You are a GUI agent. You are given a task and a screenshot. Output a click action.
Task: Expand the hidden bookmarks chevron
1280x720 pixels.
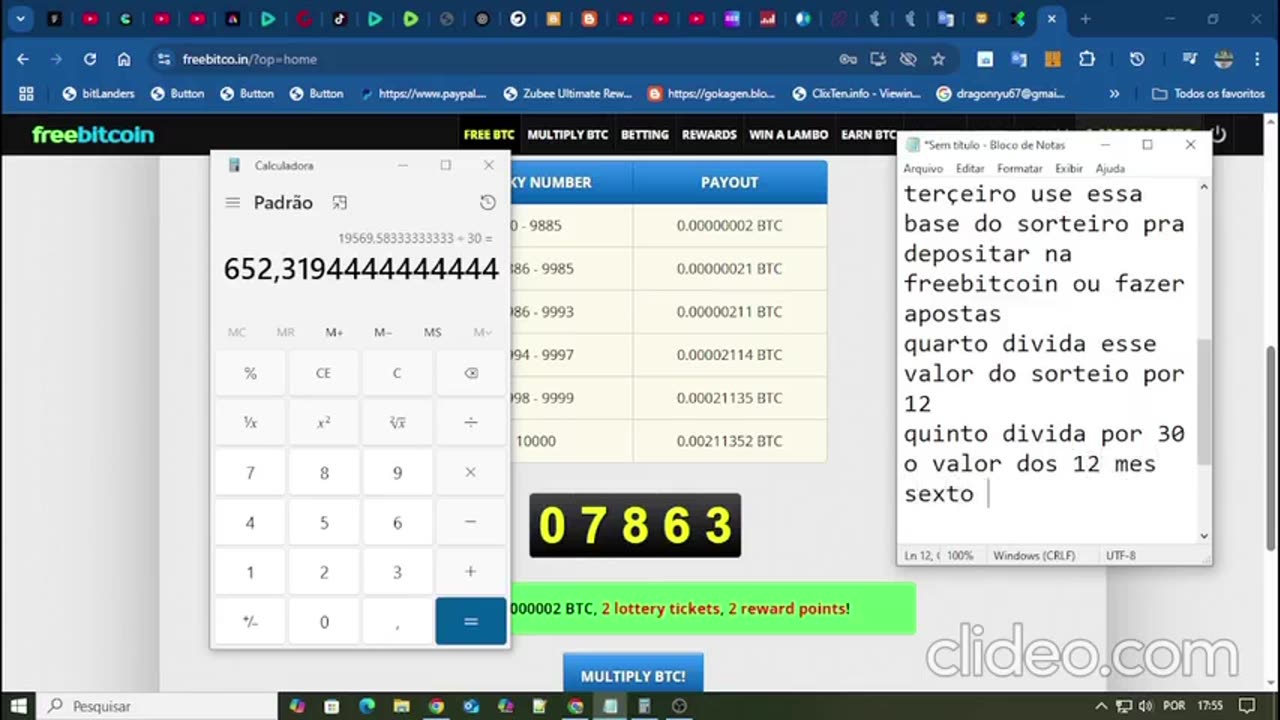tap(1114, 93)
